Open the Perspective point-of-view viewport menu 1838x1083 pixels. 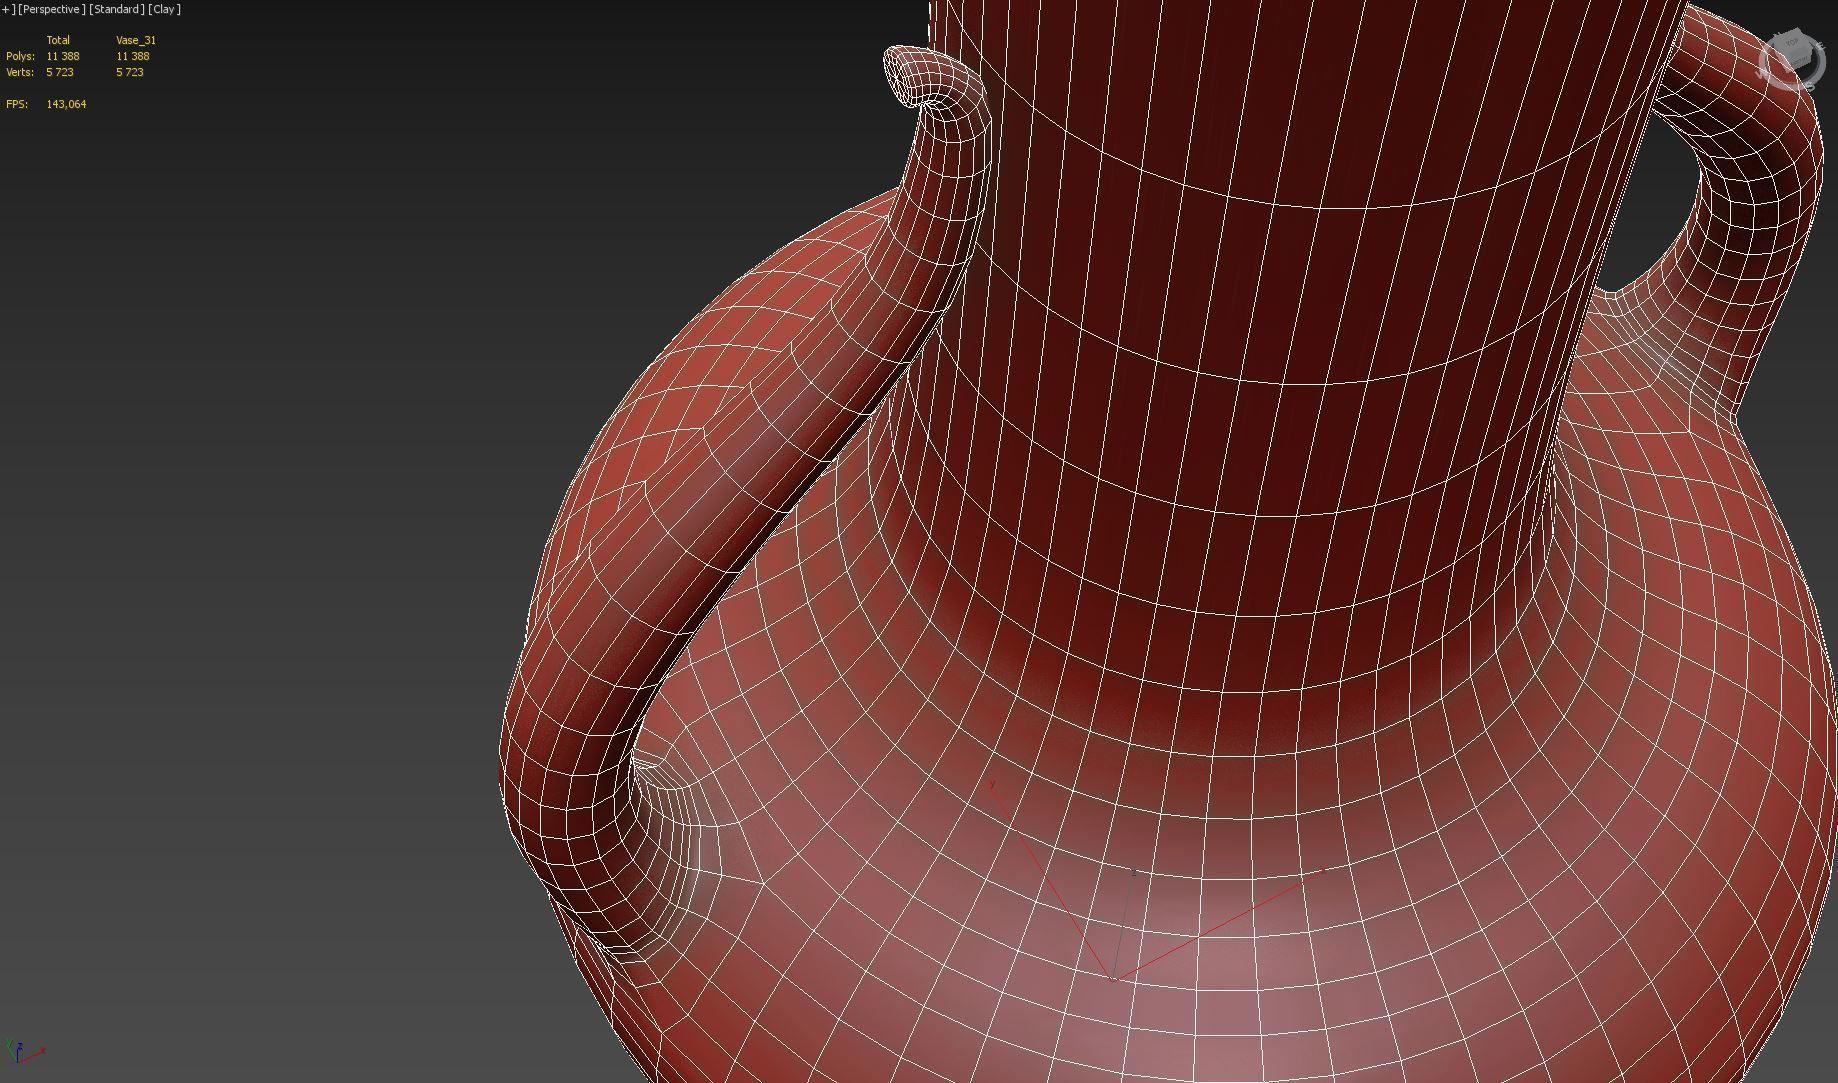tap(52, 9)
